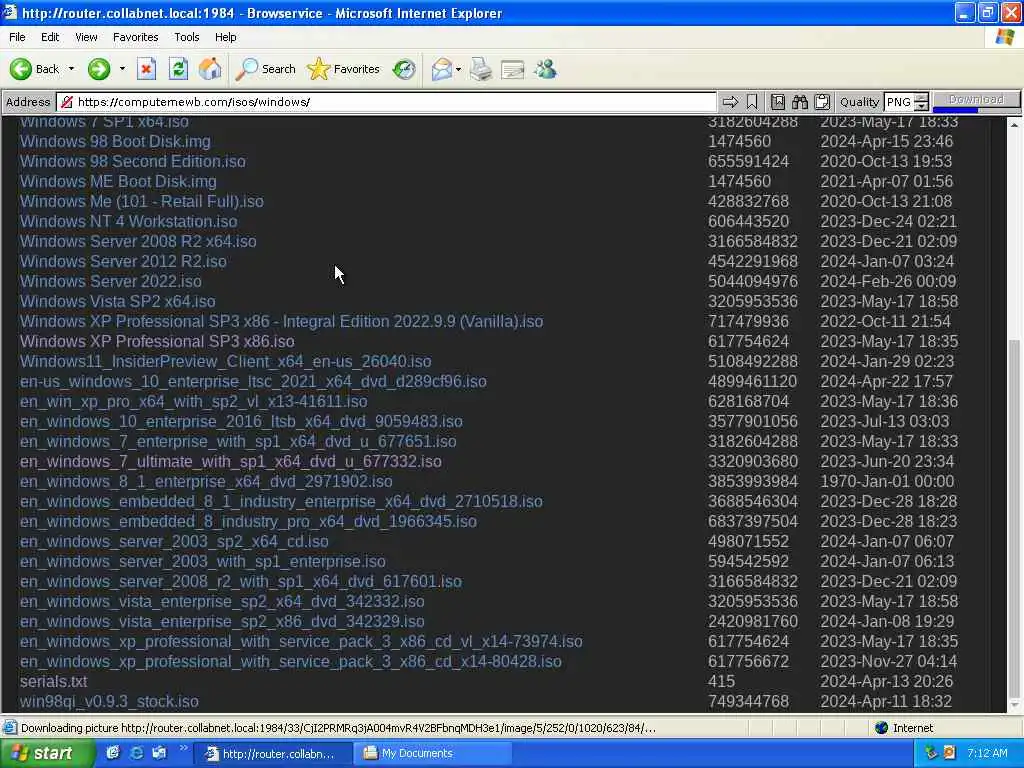Click the file size 5044094976
The width and height of the screenshot is (1024, 768).
(x=753, y=281)
